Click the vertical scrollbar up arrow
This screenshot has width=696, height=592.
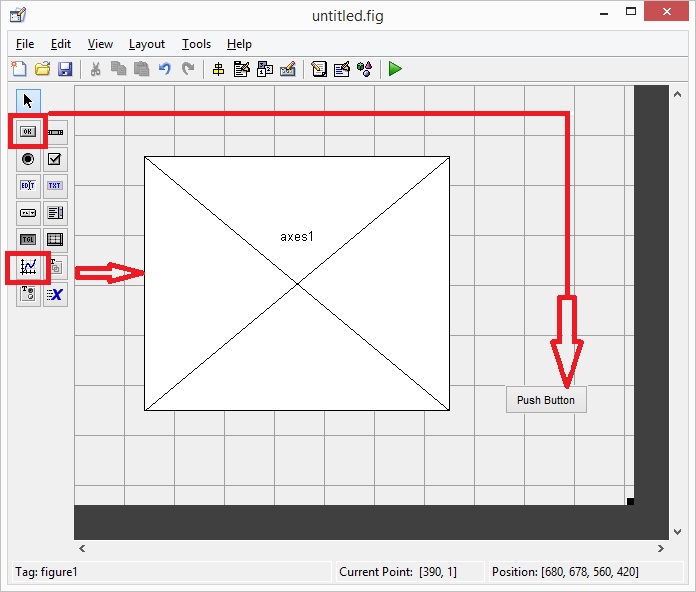click(x=677, y=94)
